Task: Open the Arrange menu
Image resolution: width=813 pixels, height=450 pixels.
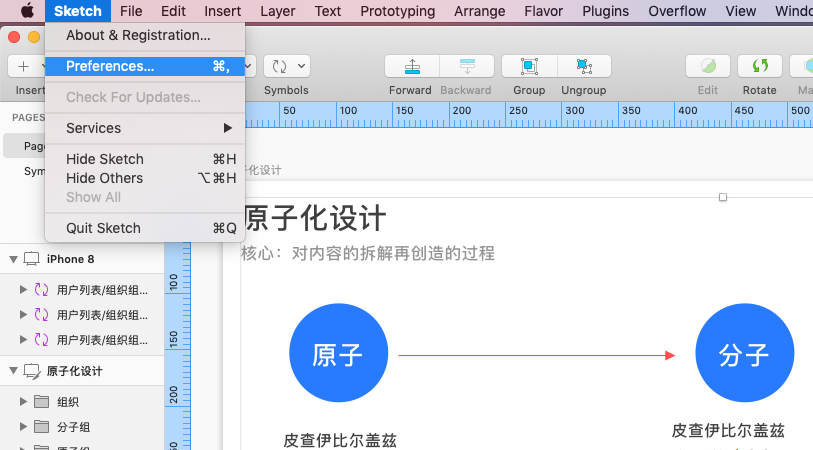Action: (480, 11)
